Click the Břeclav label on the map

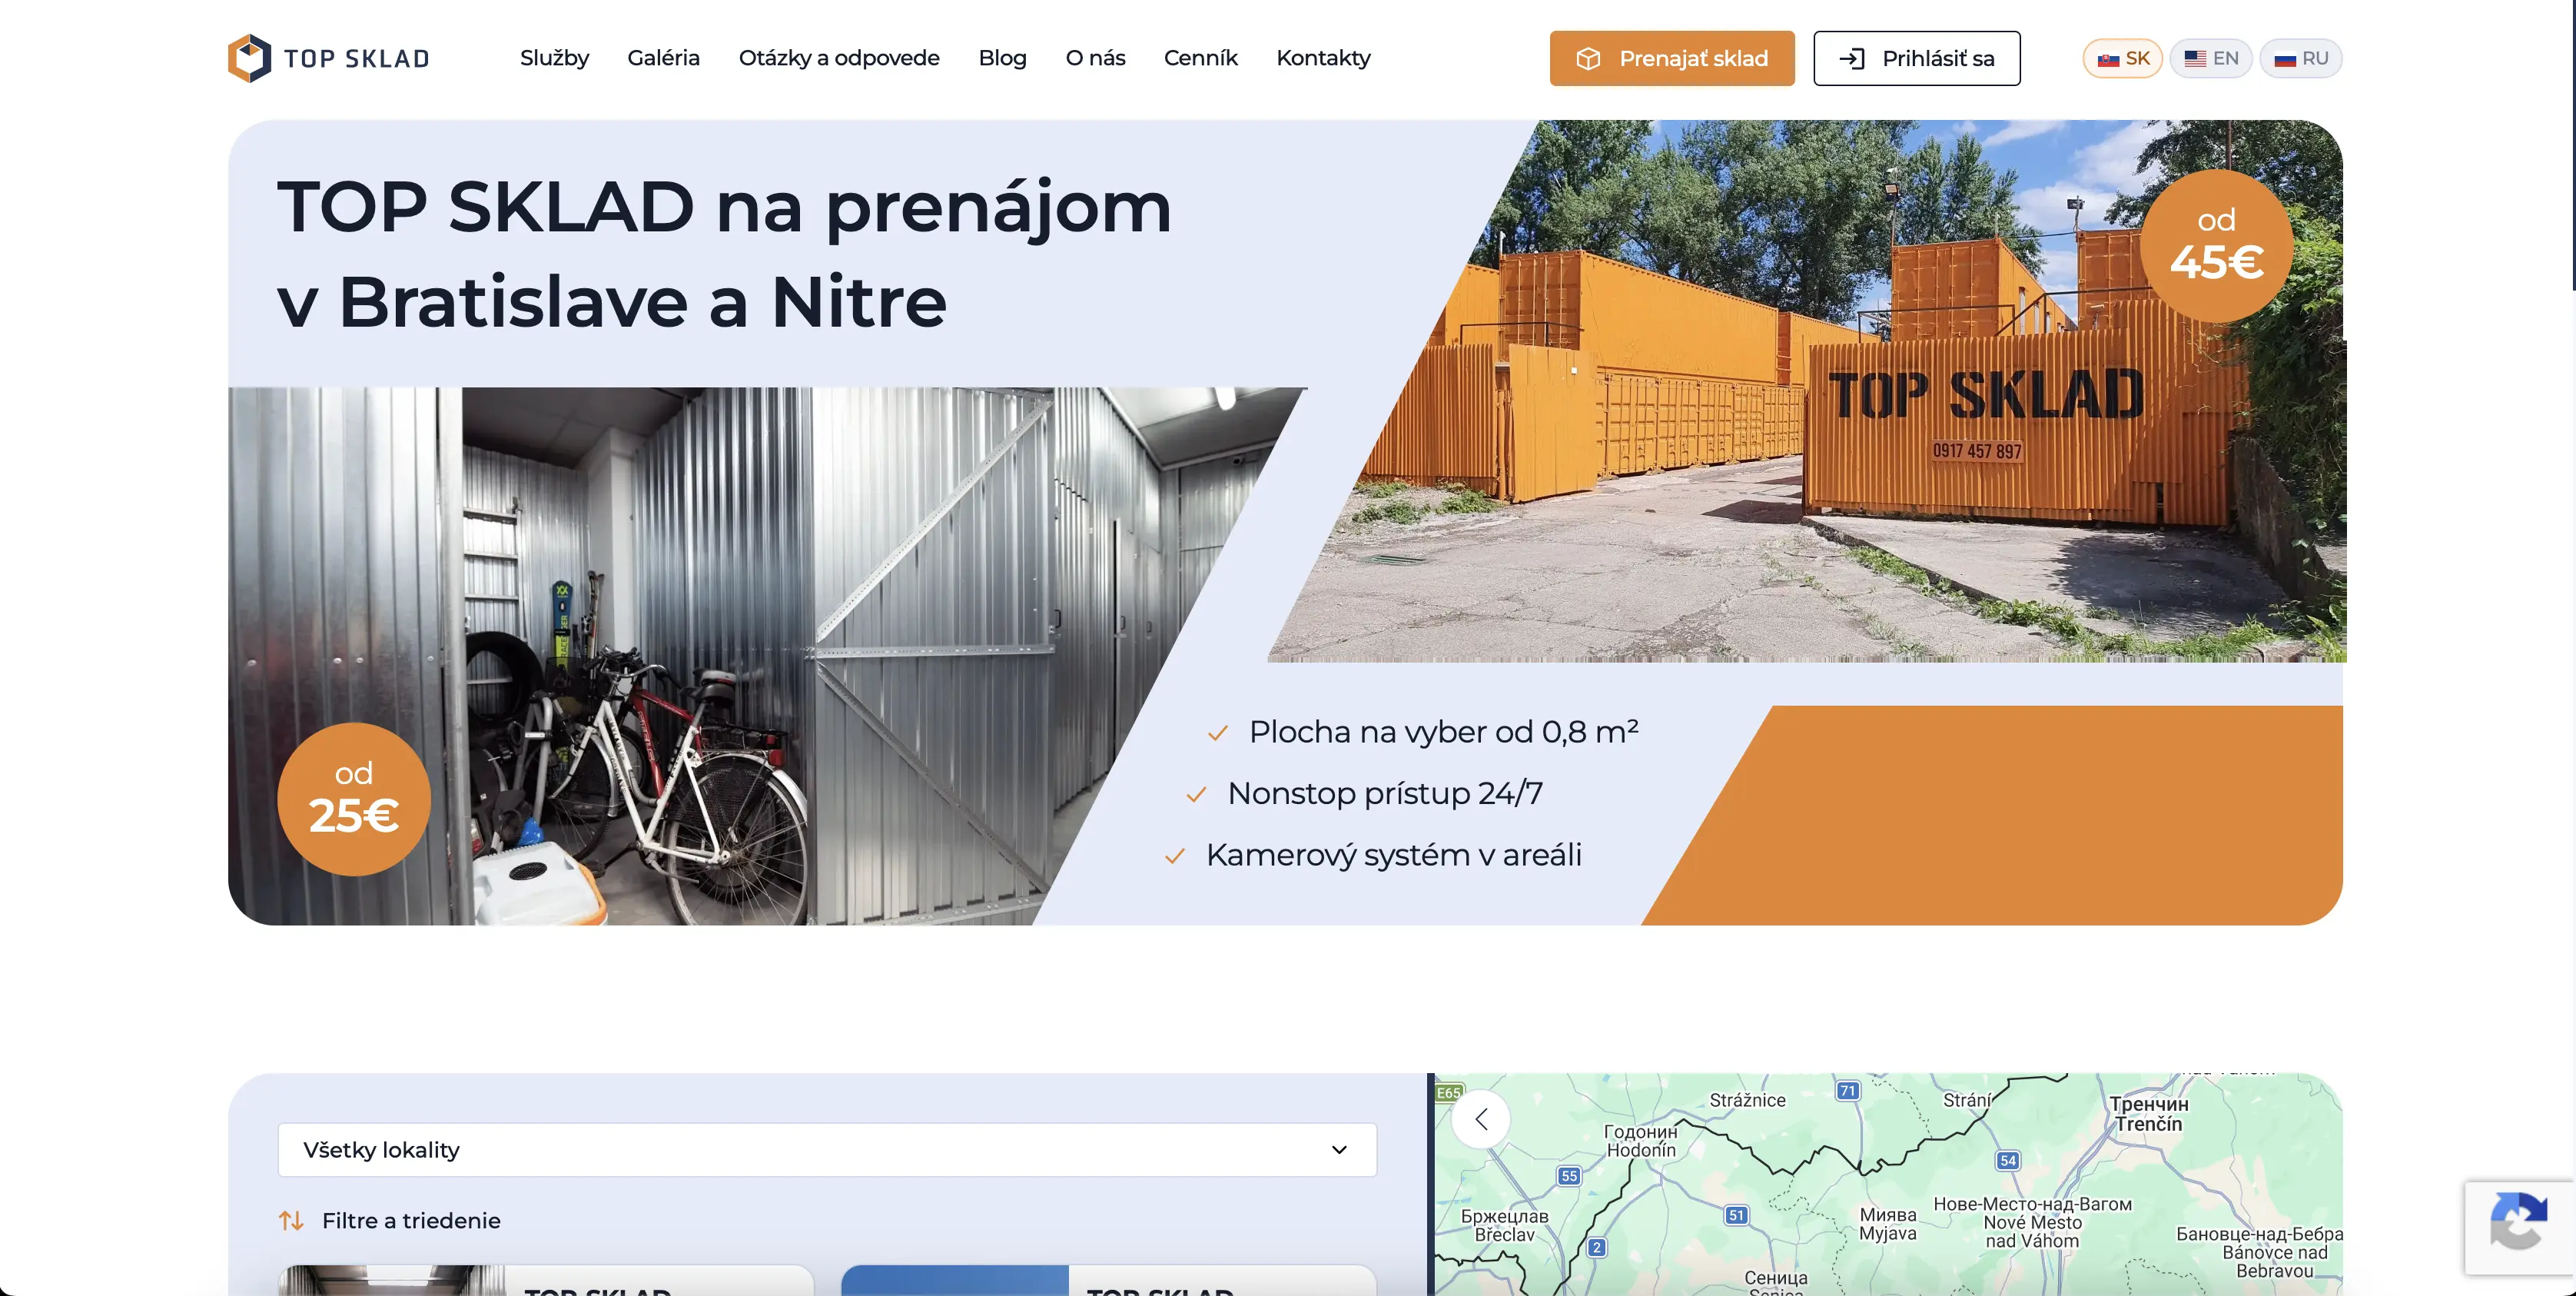[1505, 1225]
